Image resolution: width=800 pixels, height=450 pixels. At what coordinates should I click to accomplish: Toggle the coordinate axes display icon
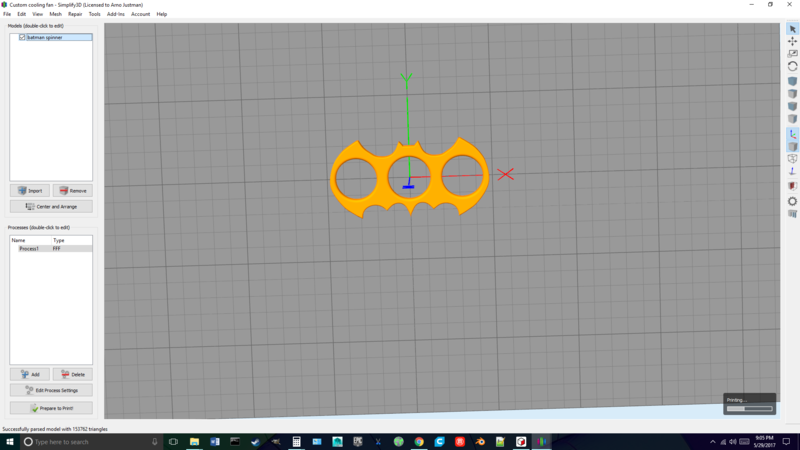(792, 134)
